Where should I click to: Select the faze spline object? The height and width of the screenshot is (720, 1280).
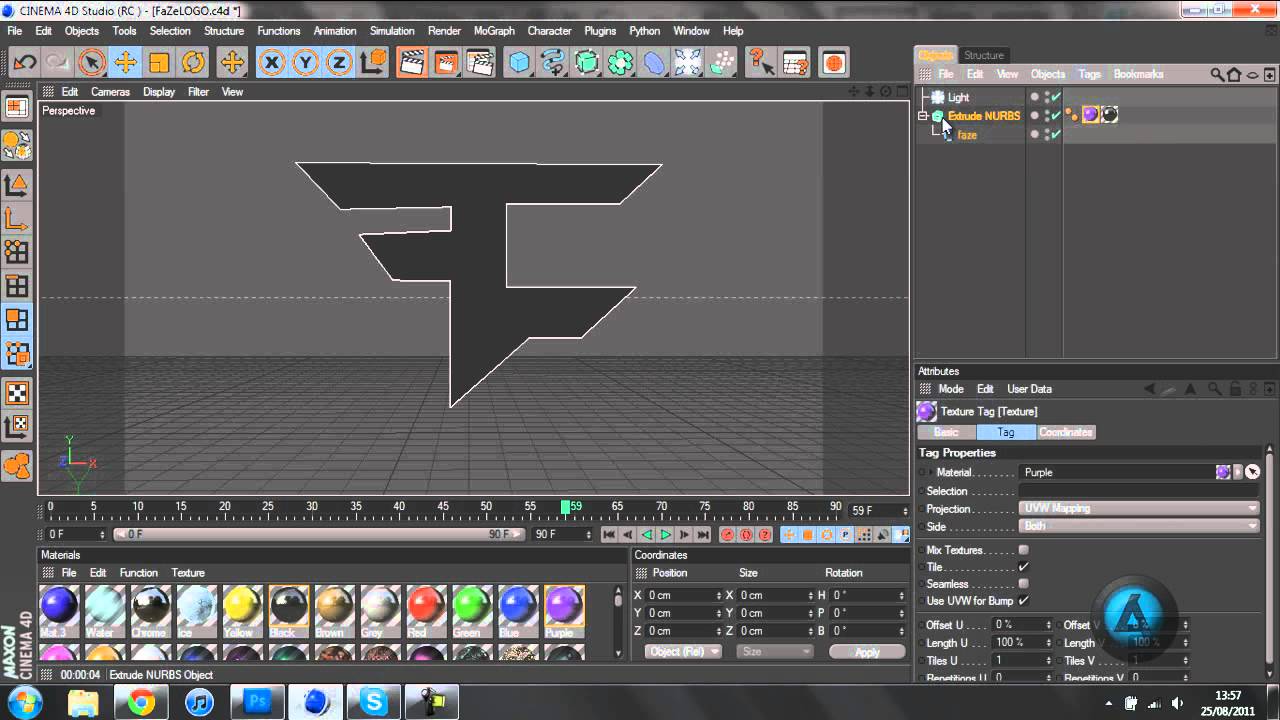click(967, 135)
